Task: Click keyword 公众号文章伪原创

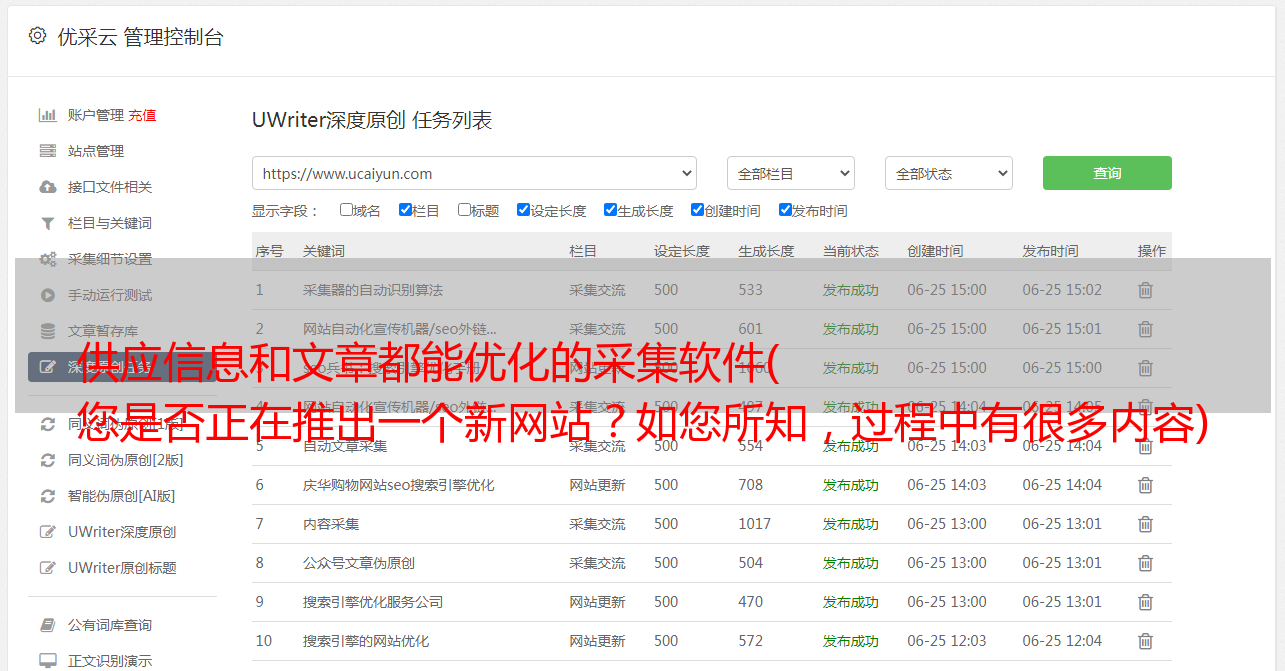Action: click(x=359, y=563)
